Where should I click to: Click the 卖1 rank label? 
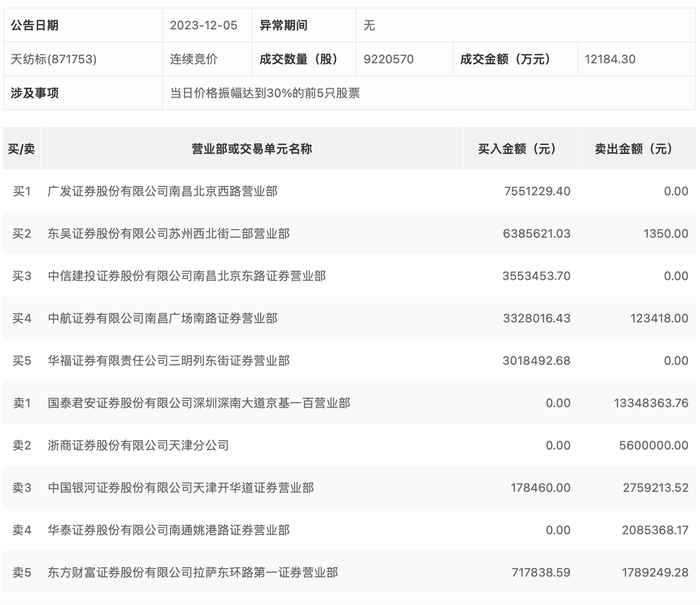21,403
